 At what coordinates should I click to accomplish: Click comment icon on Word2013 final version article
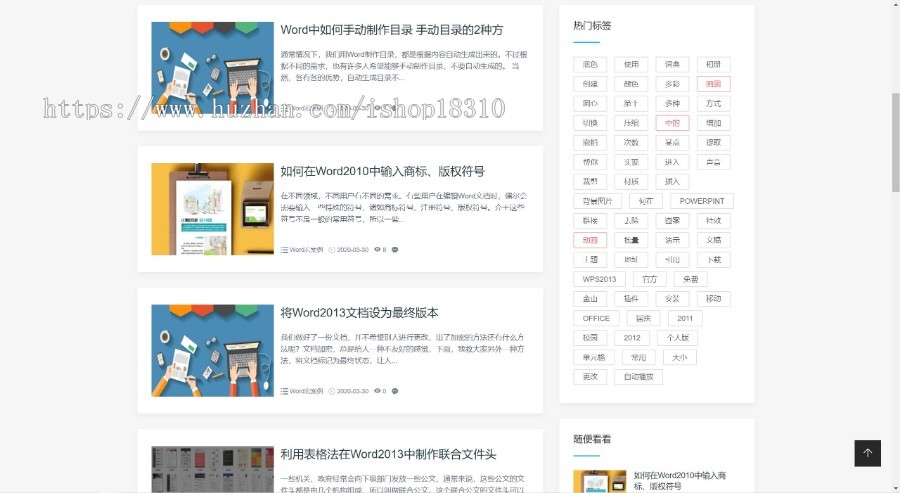[x=395, y=391]
